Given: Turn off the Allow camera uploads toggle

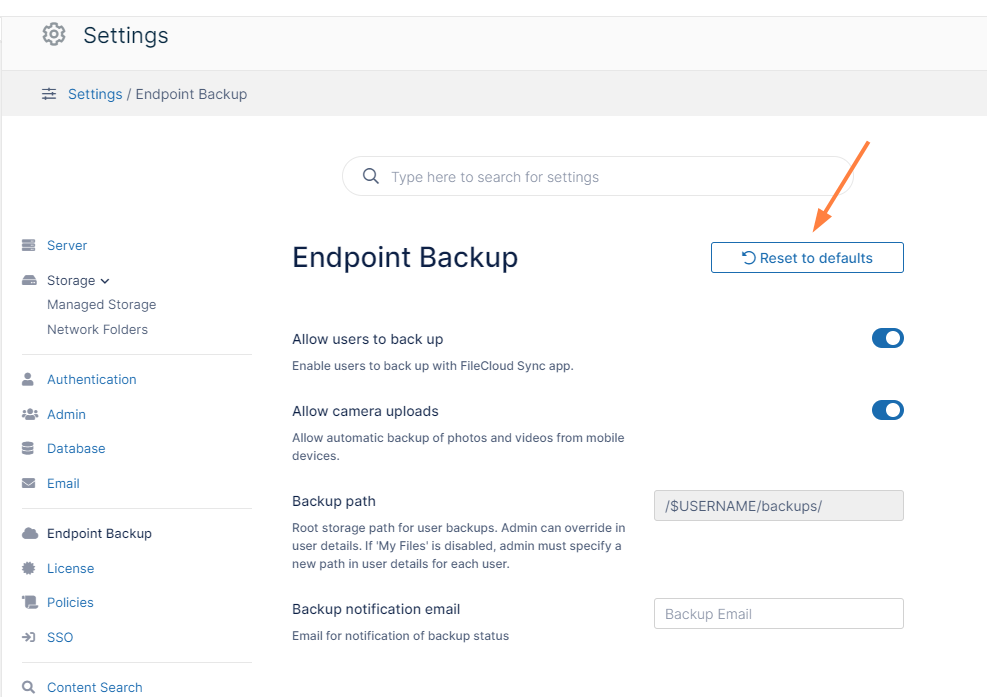Looking at the screenshot, I should click(887, 410).
